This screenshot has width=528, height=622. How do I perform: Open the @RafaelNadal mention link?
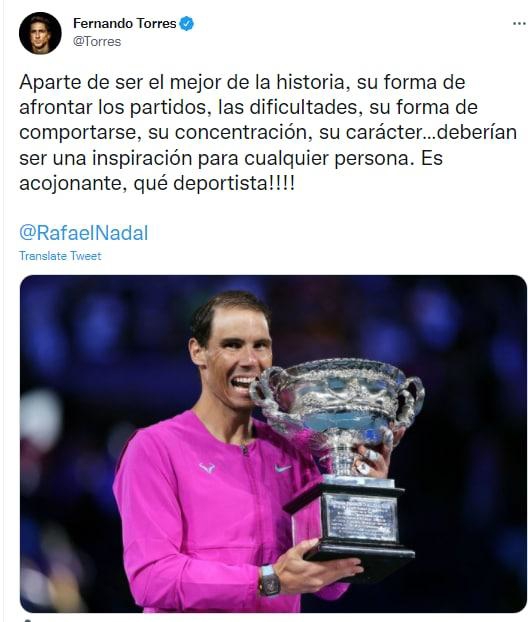[x=83, y=232]
